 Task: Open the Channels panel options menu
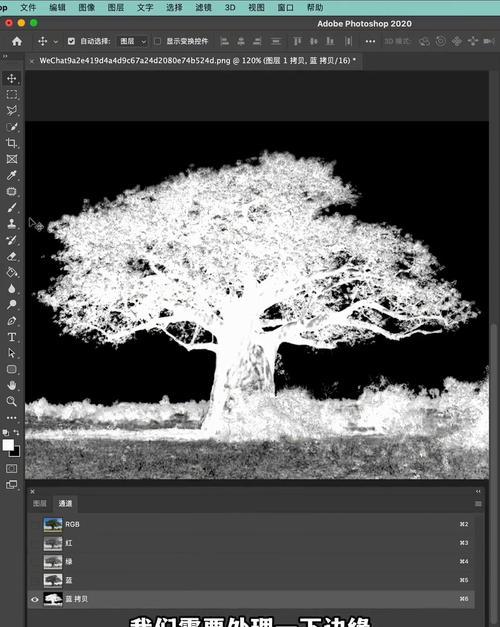[x=478, y=504]
